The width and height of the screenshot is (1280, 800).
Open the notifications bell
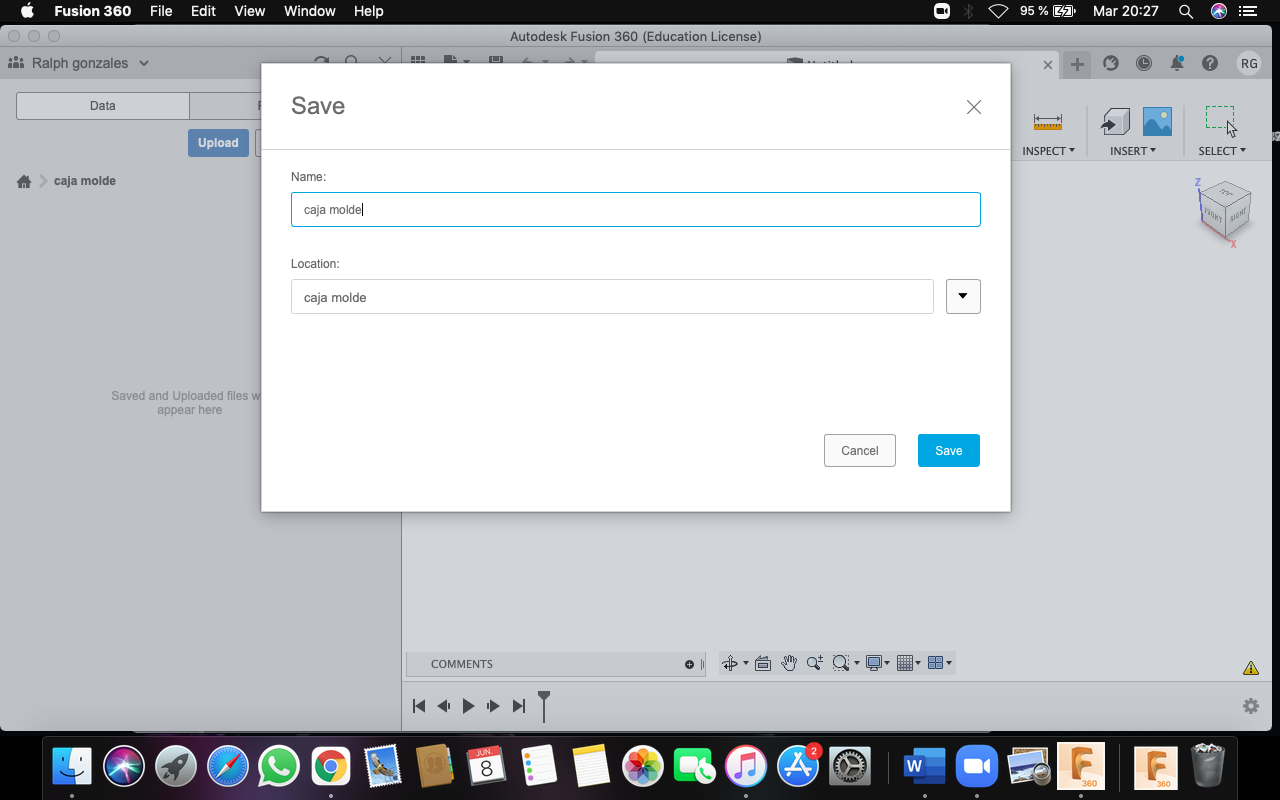[1177, 63]
